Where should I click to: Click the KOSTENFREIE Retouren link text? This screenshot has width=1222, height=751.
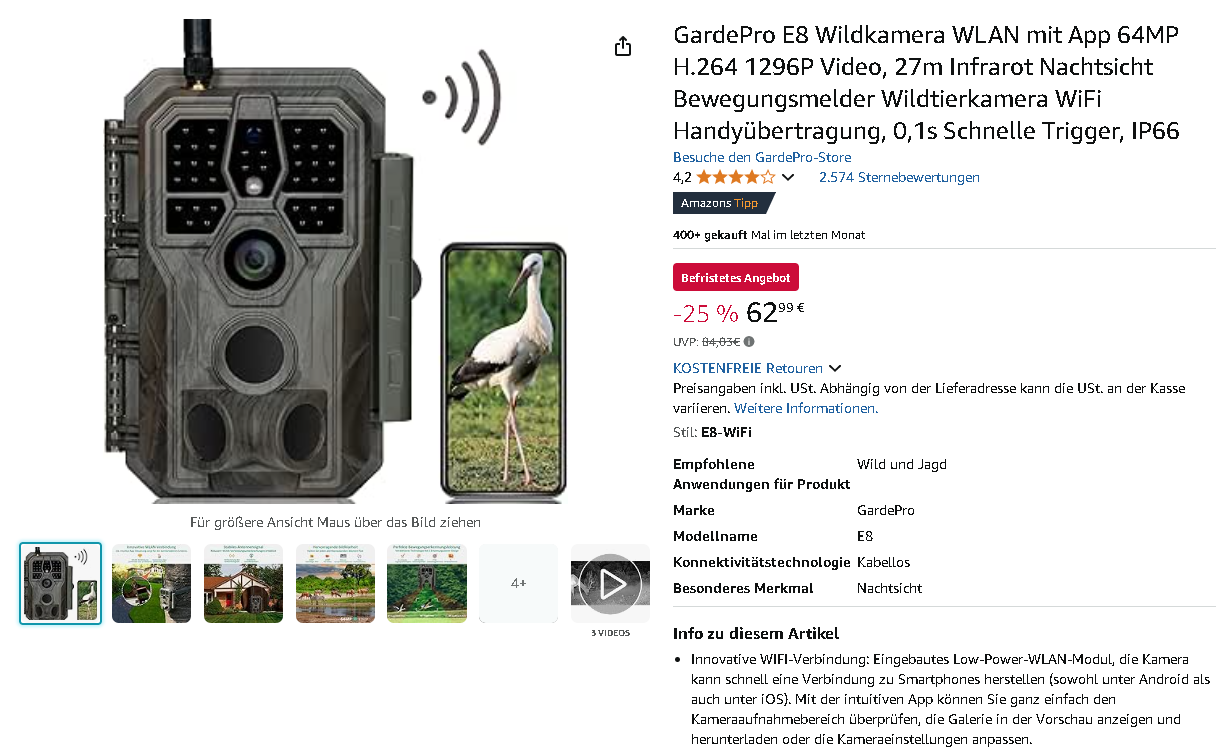pos(748,368)
